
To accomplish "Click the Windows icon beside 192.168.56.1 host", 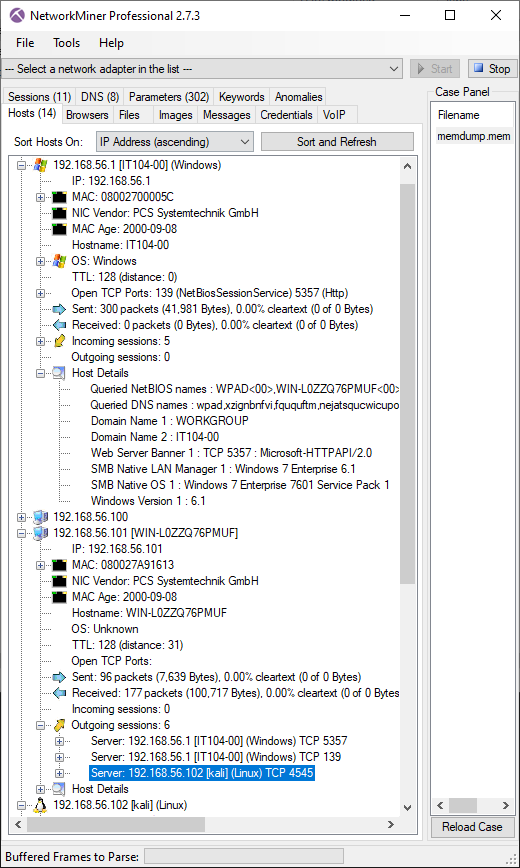I will [x=40, y=165].
